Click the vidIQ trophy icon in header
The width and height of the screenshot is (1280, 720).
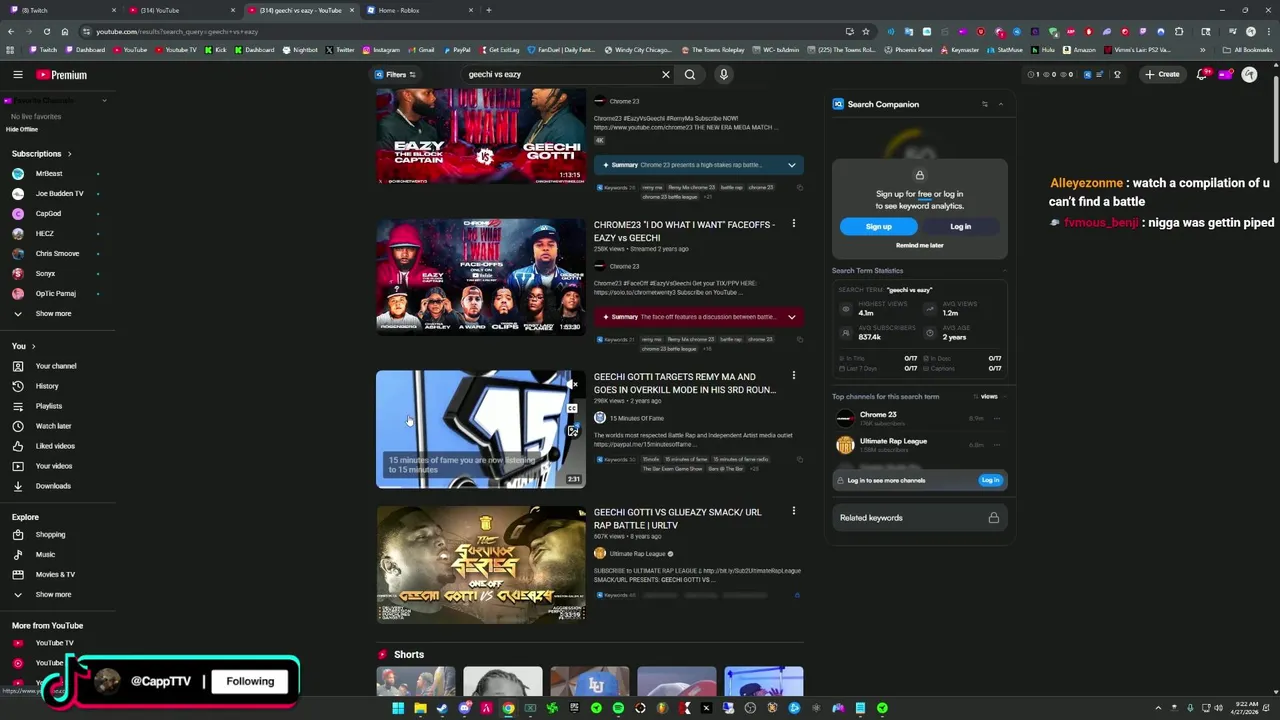1117,74
